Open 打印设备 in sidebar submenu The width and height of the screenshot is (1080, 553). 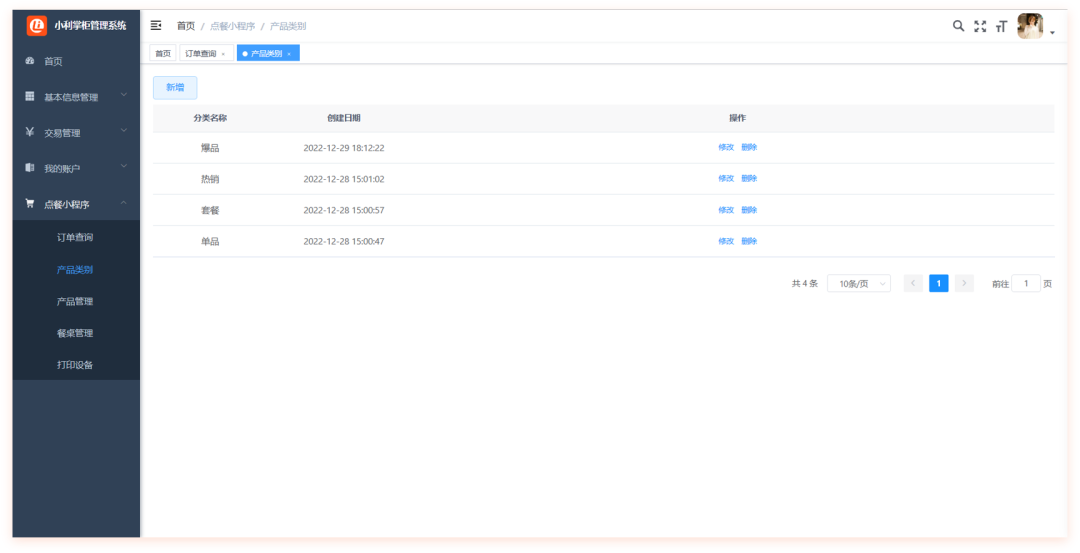point(74,365)
